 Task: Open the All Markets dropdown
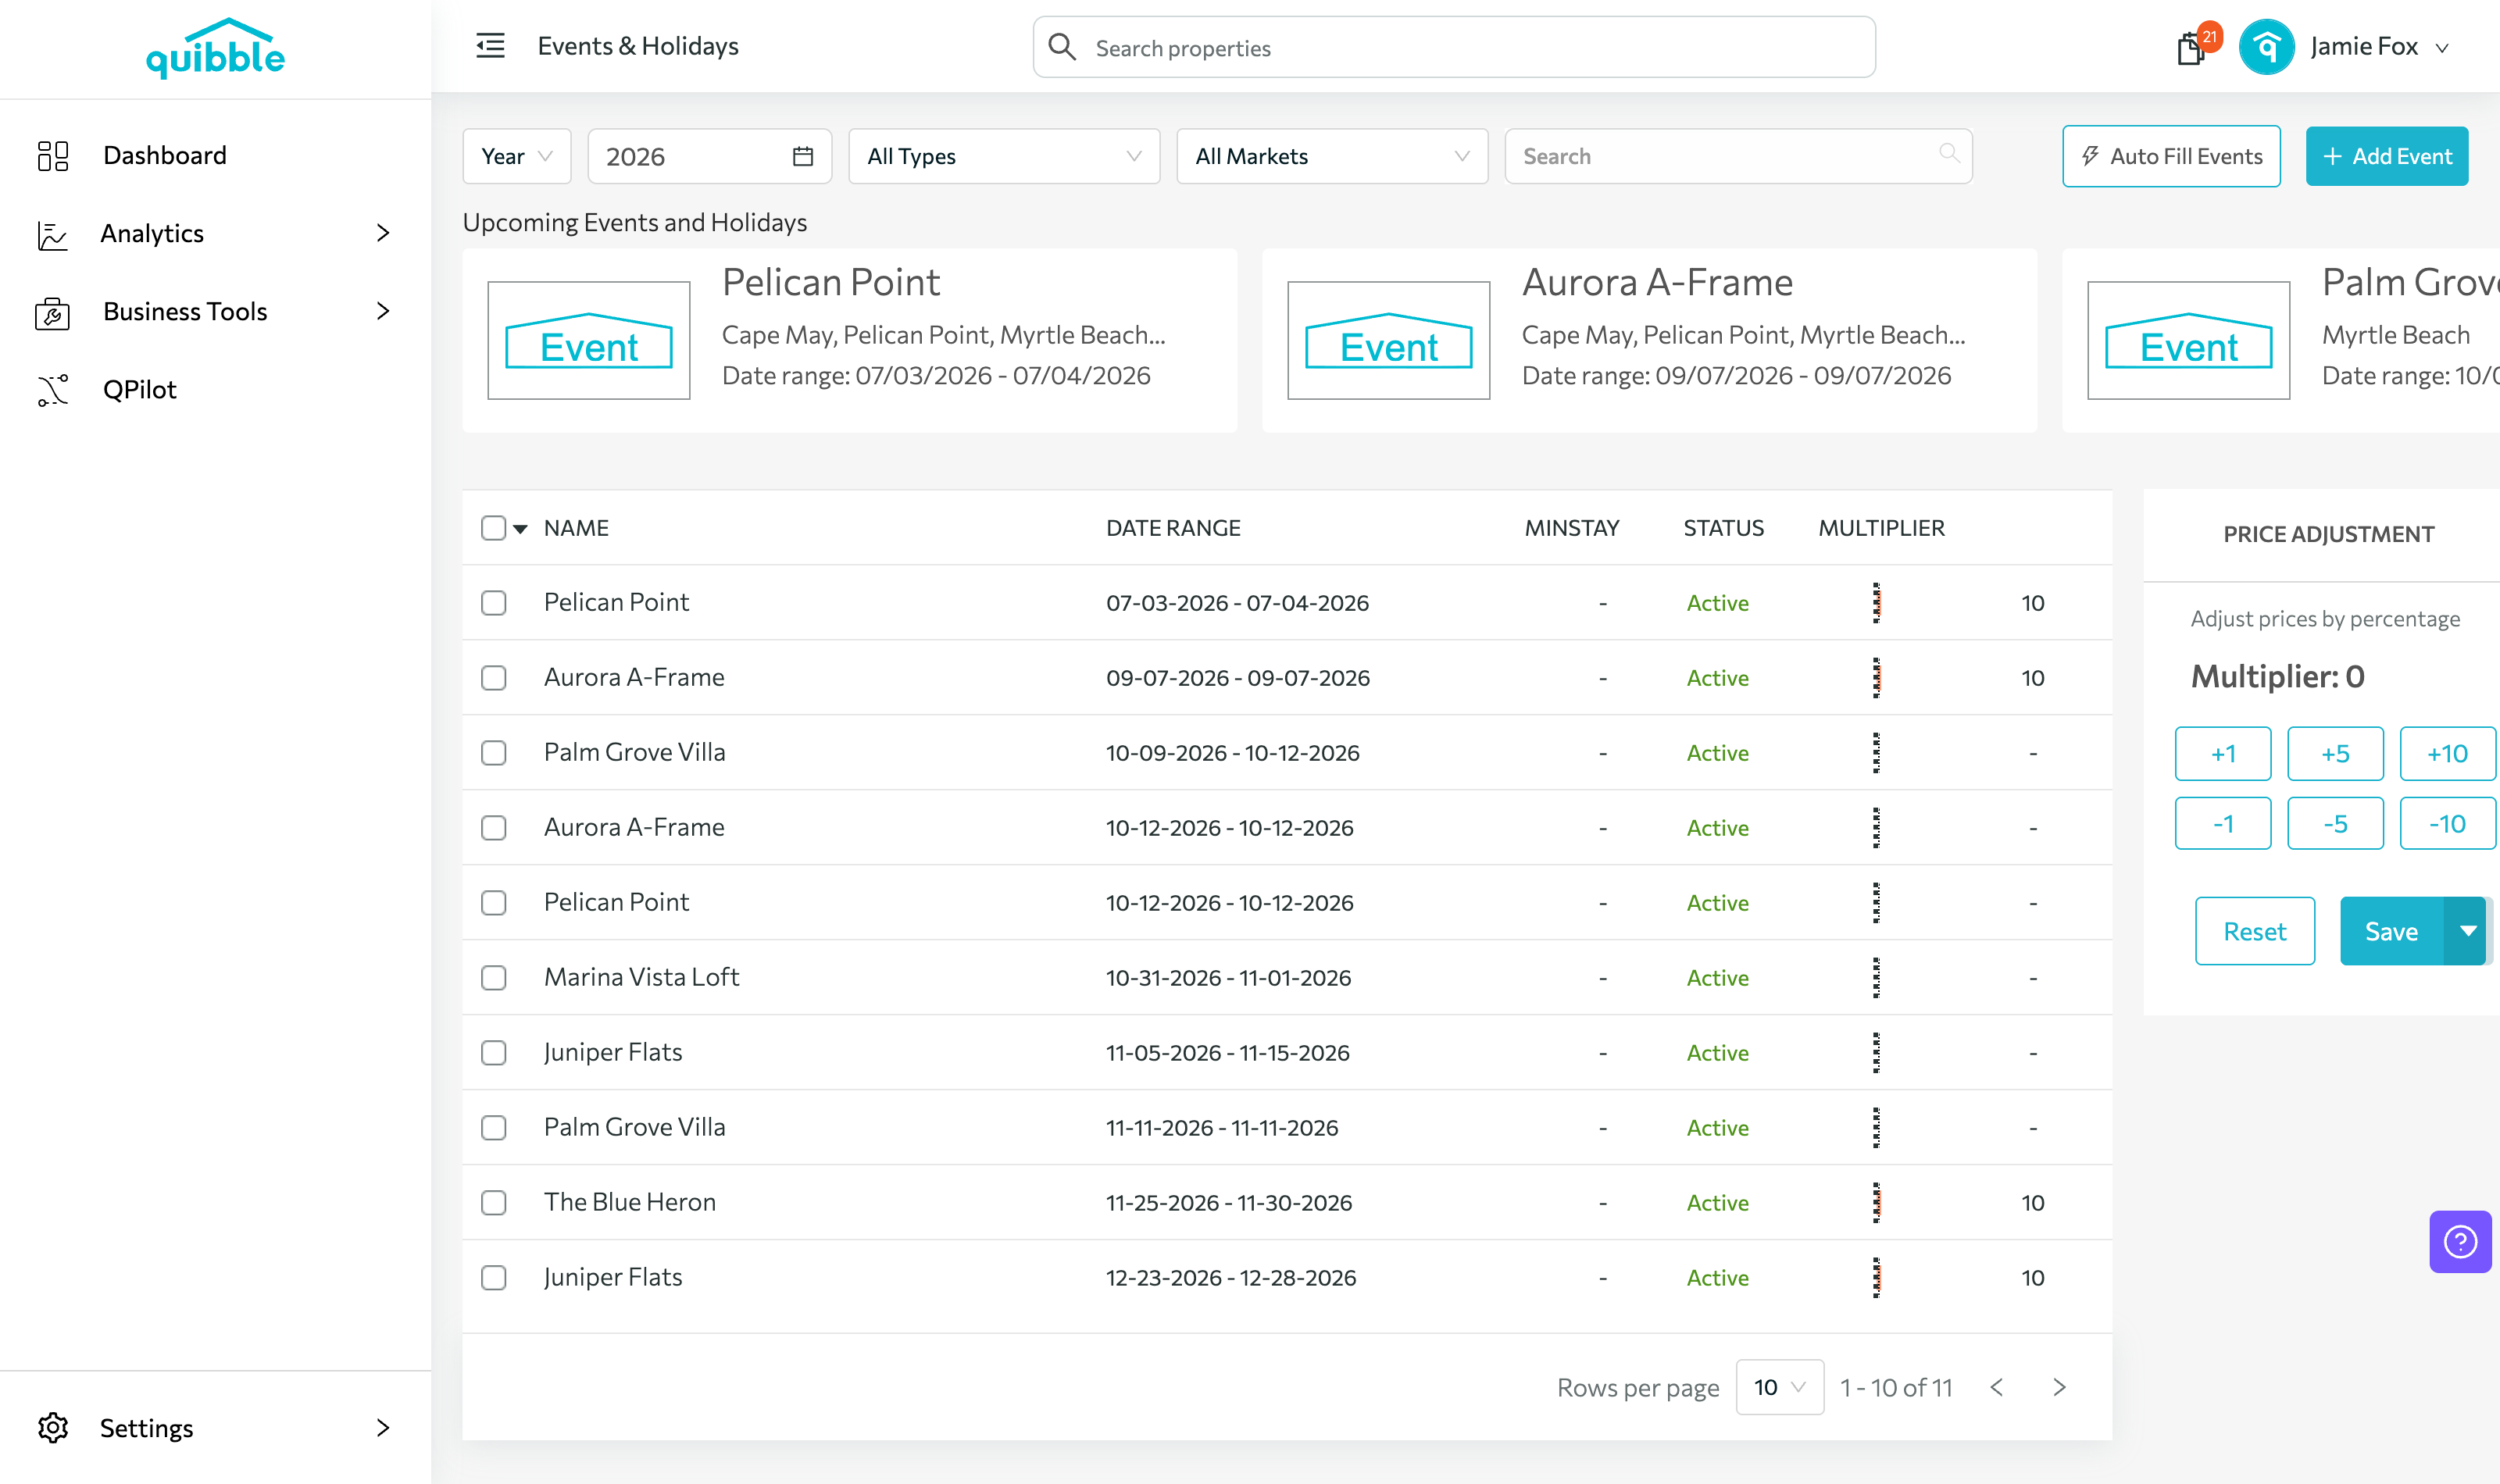pyautogui.click(x=1332, y=156)
